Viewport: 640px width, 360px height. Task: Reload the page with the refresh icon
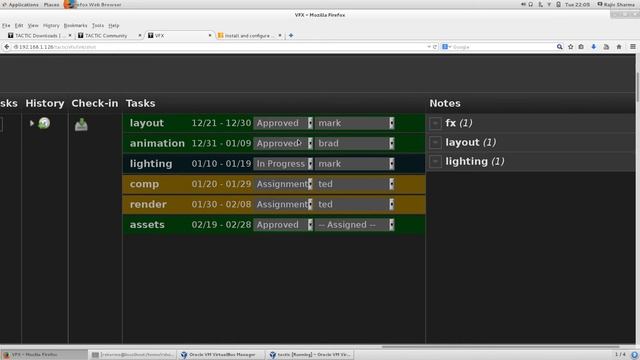pos(435,47)
